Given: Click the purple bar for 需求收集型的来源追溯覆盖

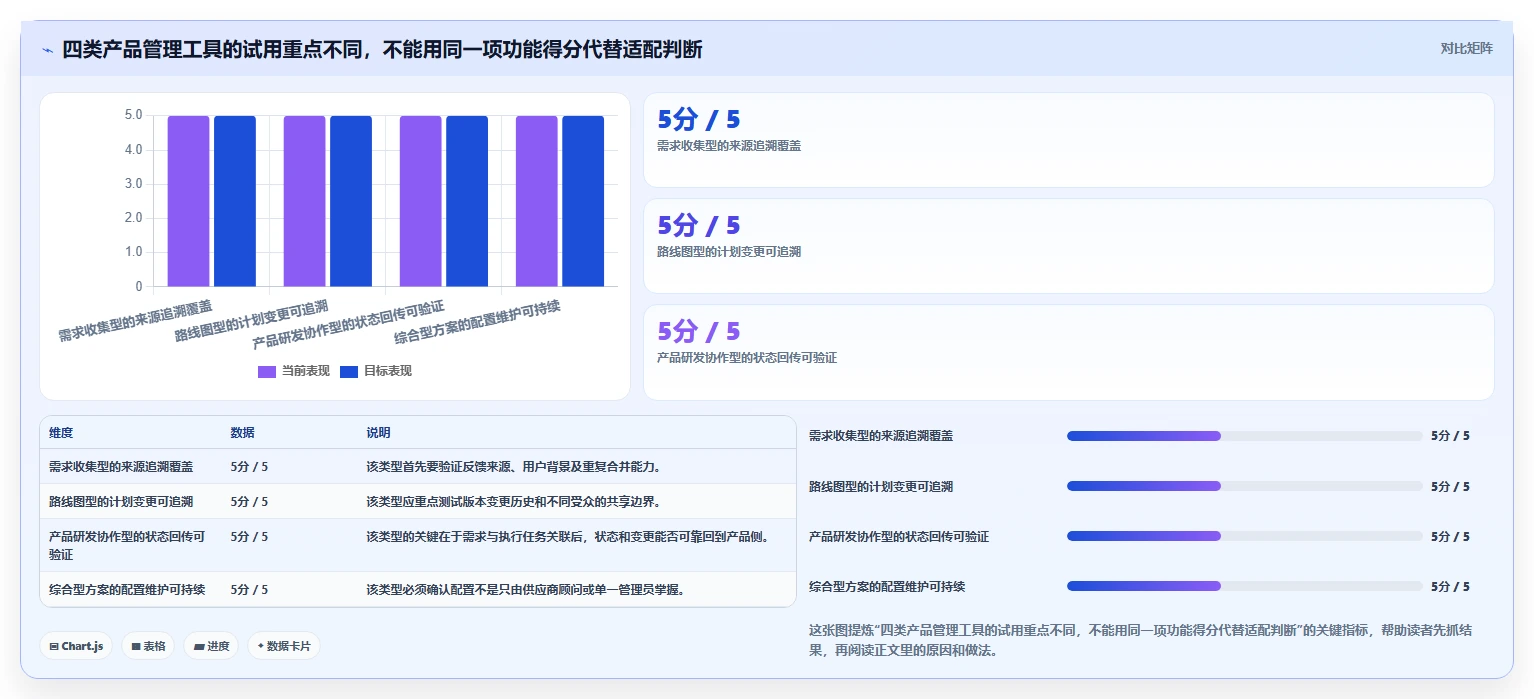Looking at the screenshot, I should pos(188,201).
